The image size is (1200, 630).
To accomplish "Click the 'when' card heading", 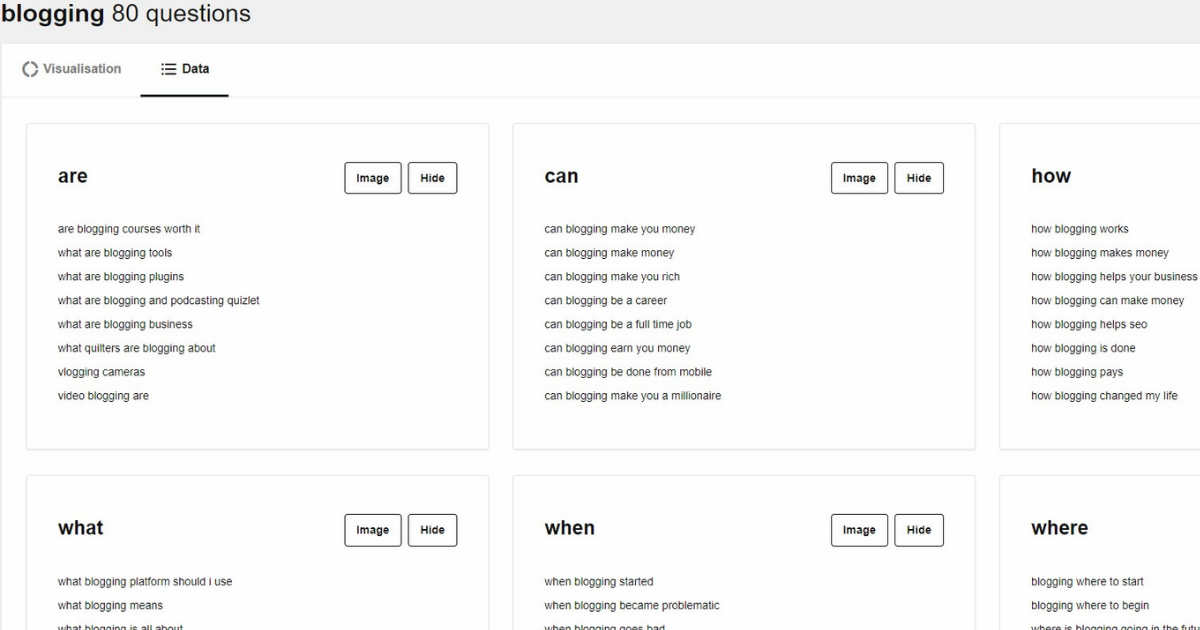I will (569, 528).
